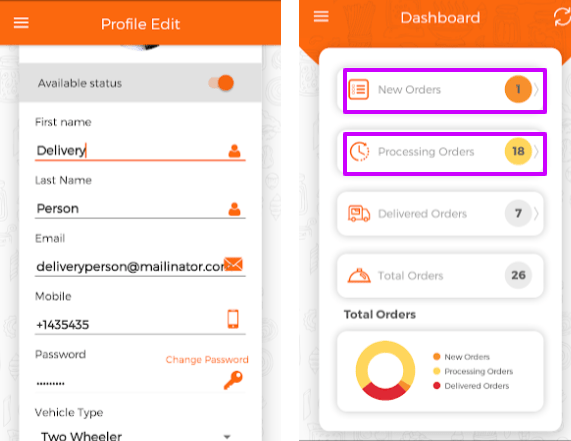Click the Vehicle Type dropdown arrow
Screen dimensions: 571x441
click(227, 436)
